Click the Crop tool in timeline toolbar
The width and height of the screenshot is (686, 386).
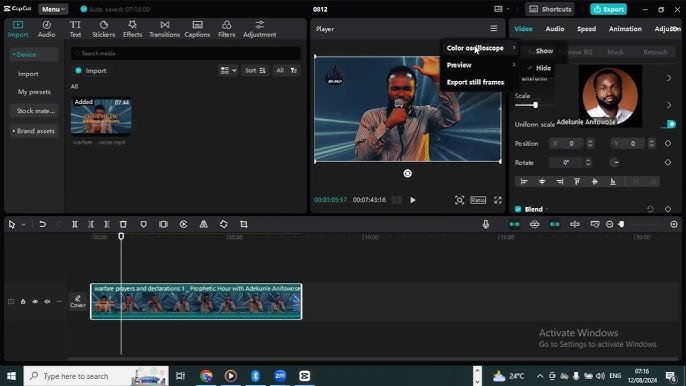click(x=244, y=224)
